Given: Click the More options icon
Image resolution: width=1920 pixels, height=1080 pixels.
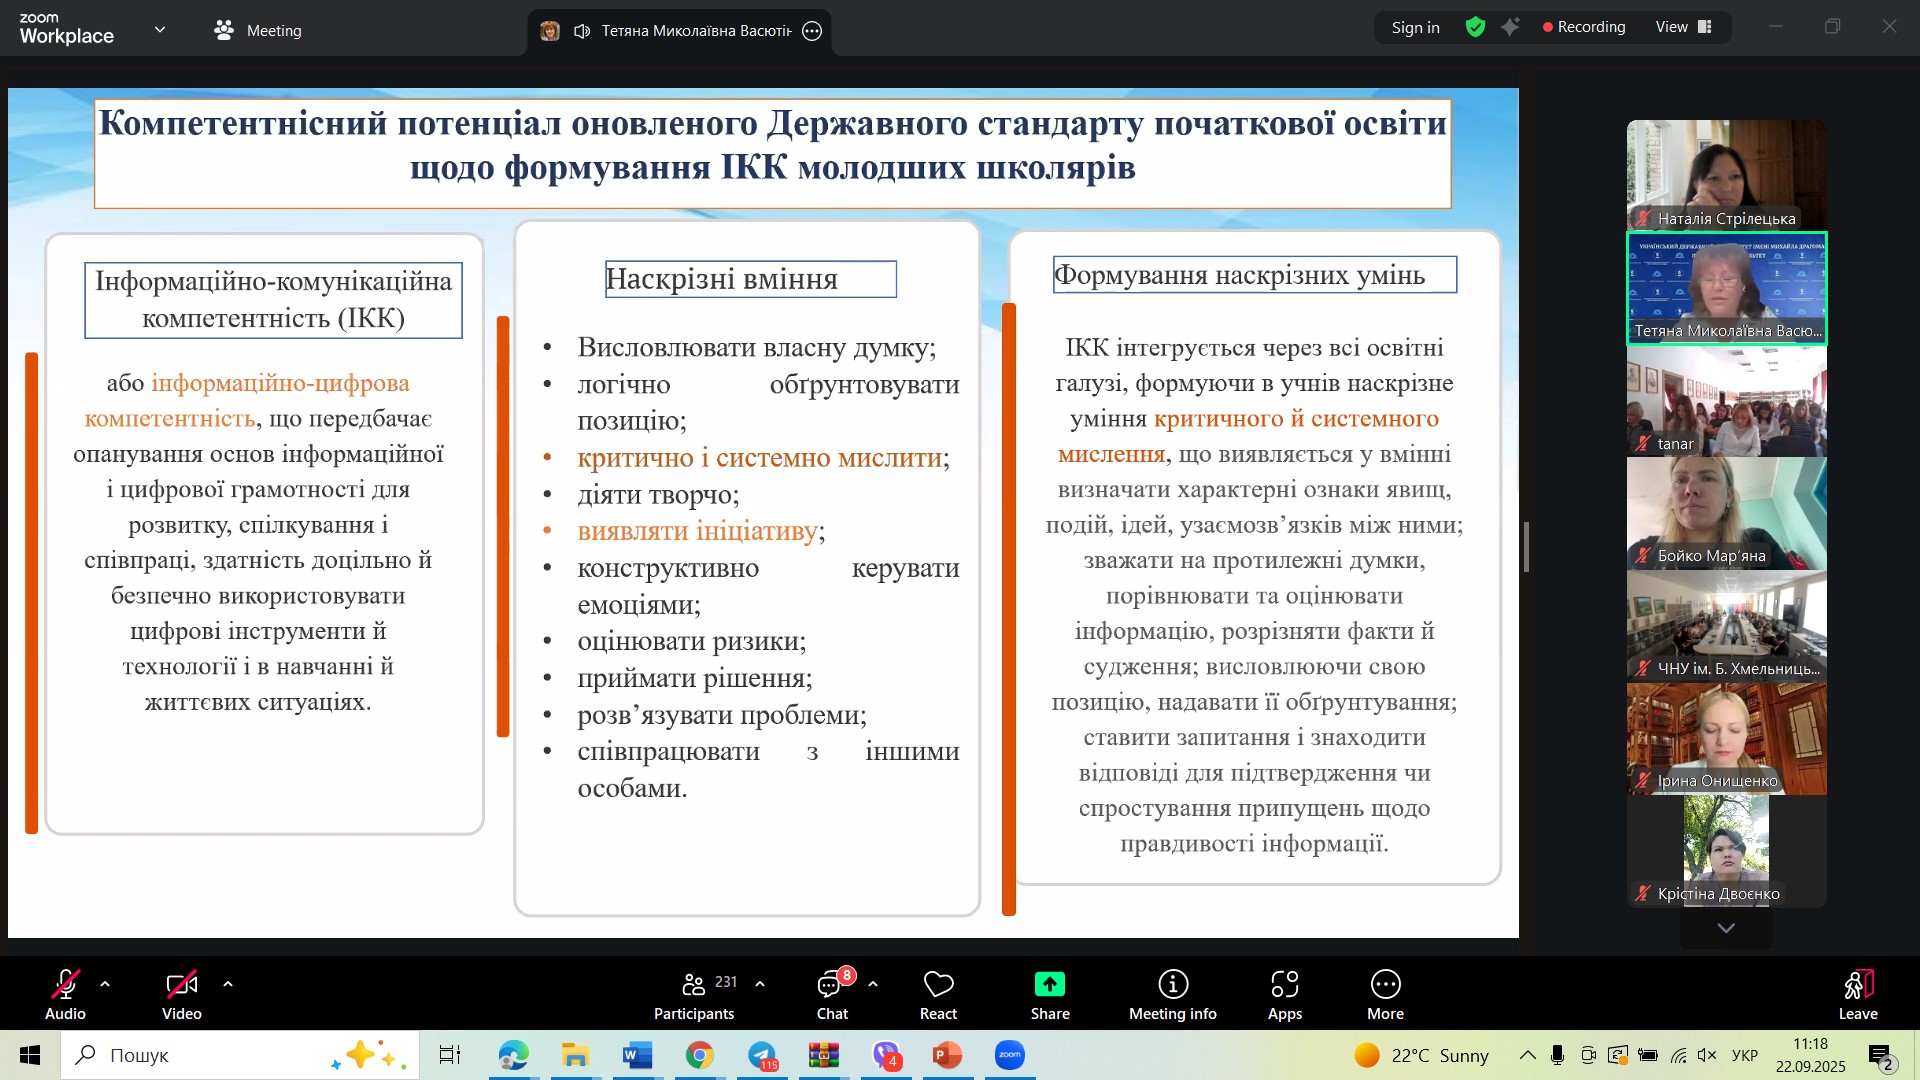Looking at the screenshot, I should coord(1385,986).
